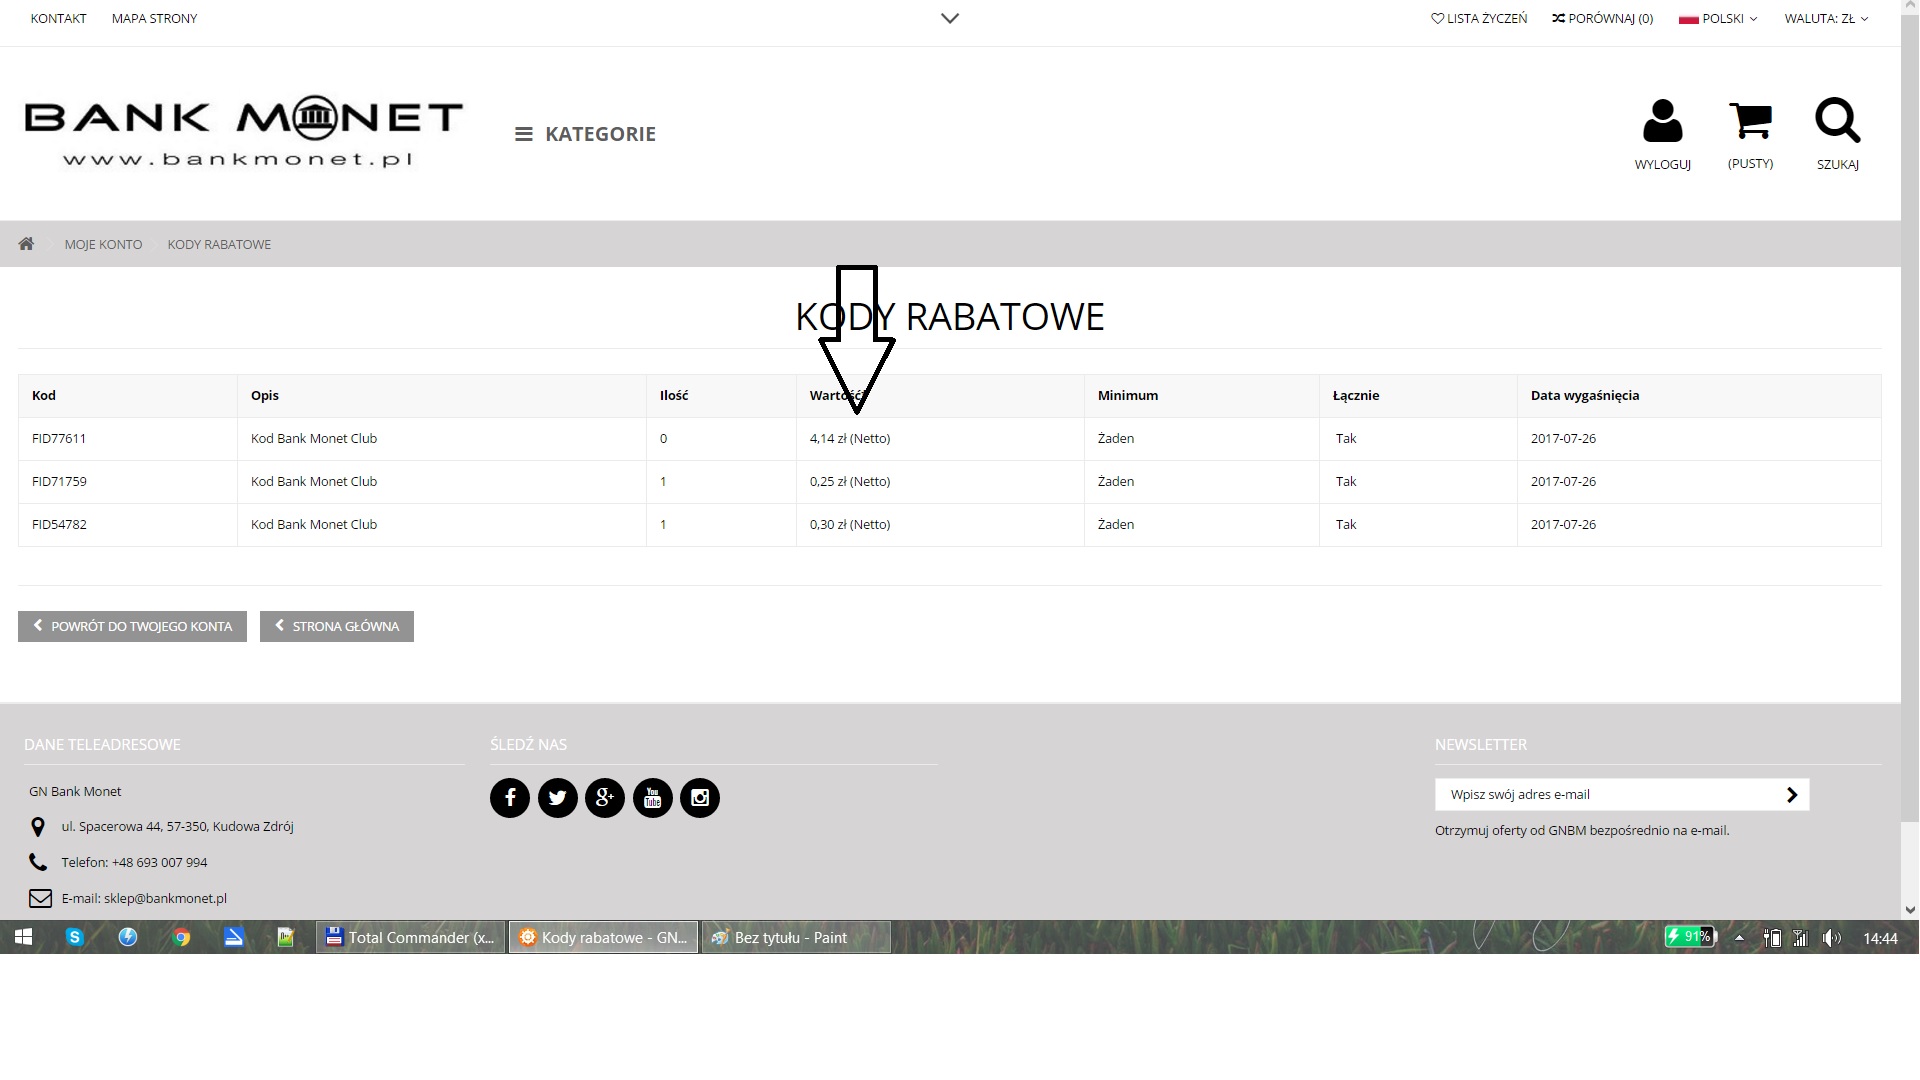The height and width of the screenshot is (1080, 1920).
Task: Open the Twitter social icon
Action: tap(558, 798)
